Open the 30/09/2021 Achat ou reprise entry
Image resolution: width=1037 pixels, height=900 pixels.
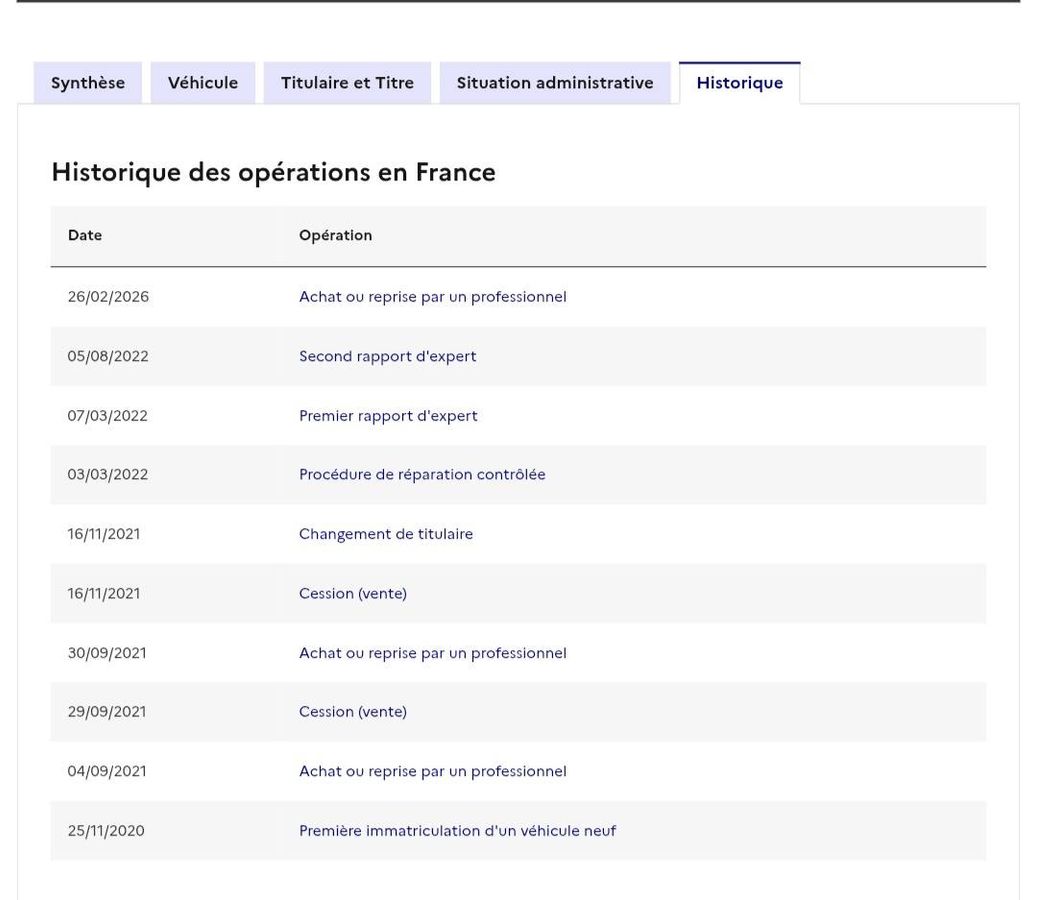(x=433, y=653)
